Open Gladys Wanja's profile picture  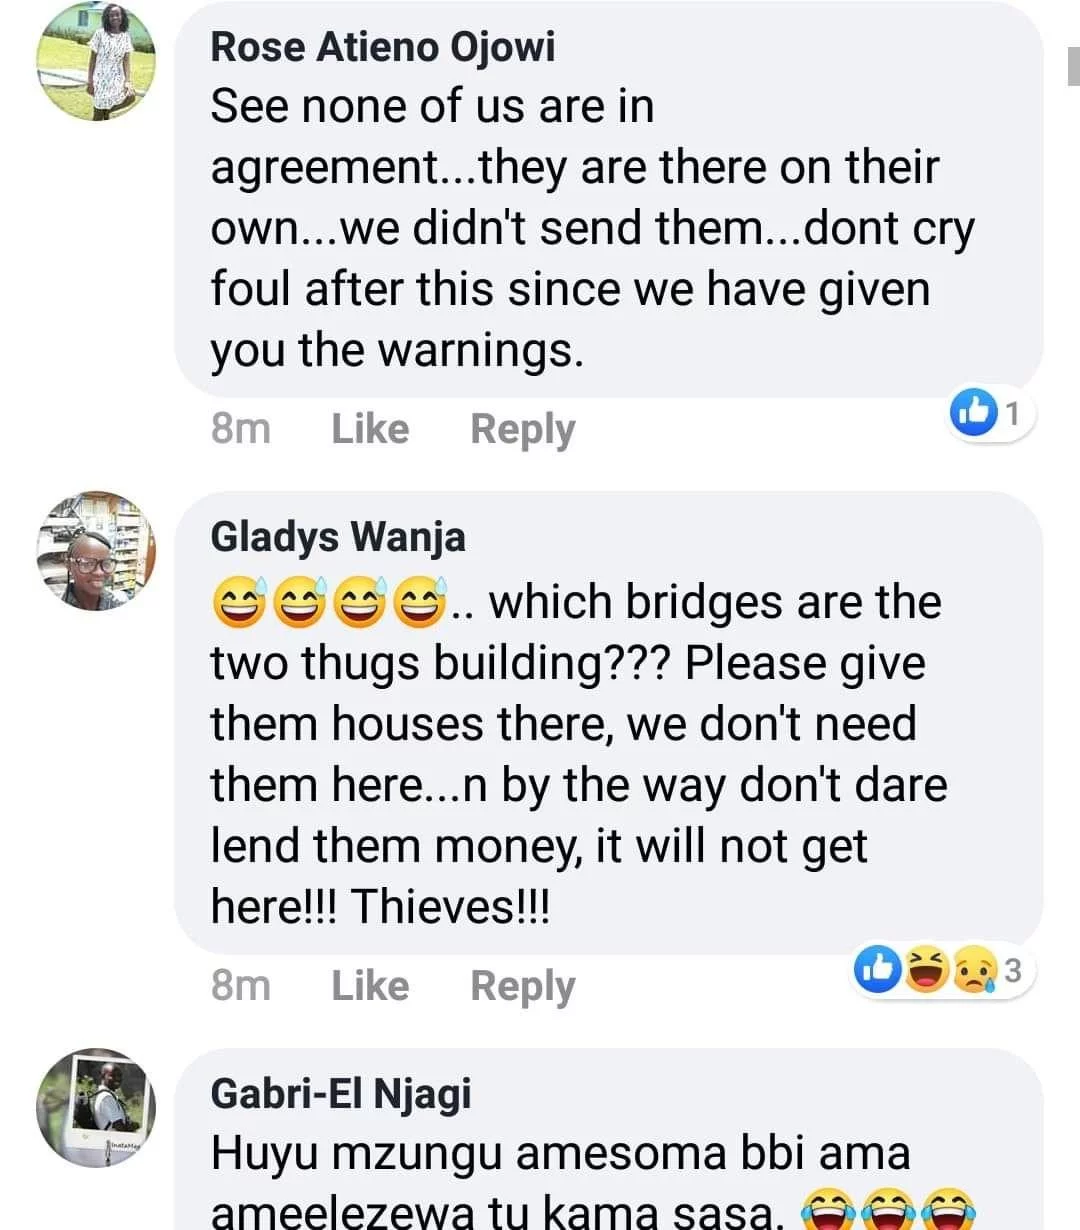(x=96, y=551)
